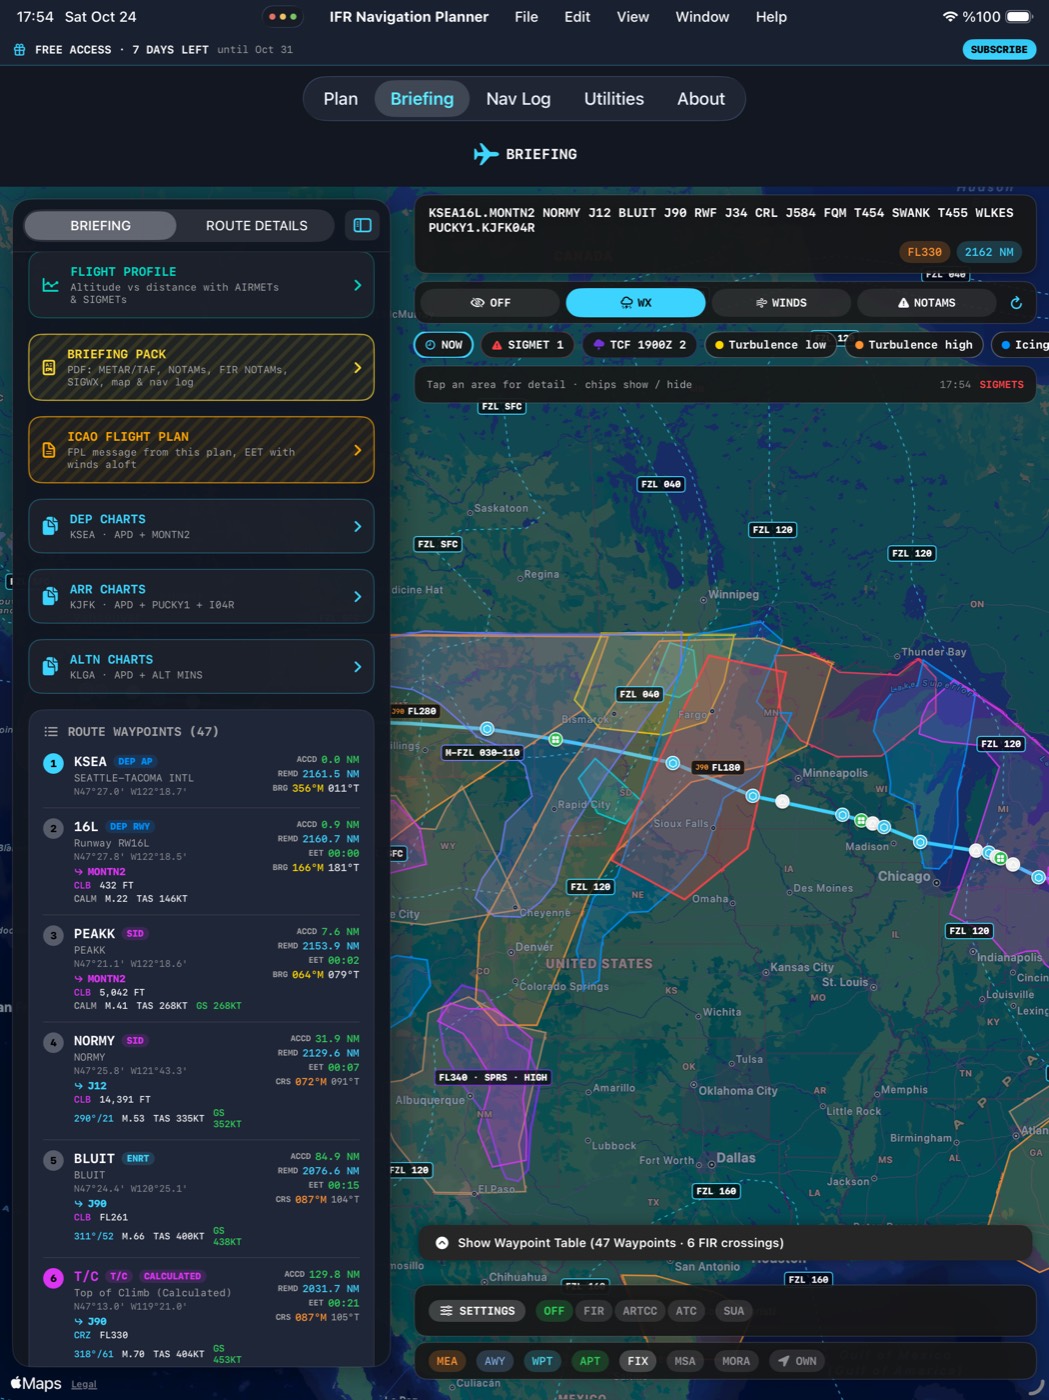Toggle the MEA map layer chip
Screen dimensions: 1049x1400
click(x=447, y=1361)
